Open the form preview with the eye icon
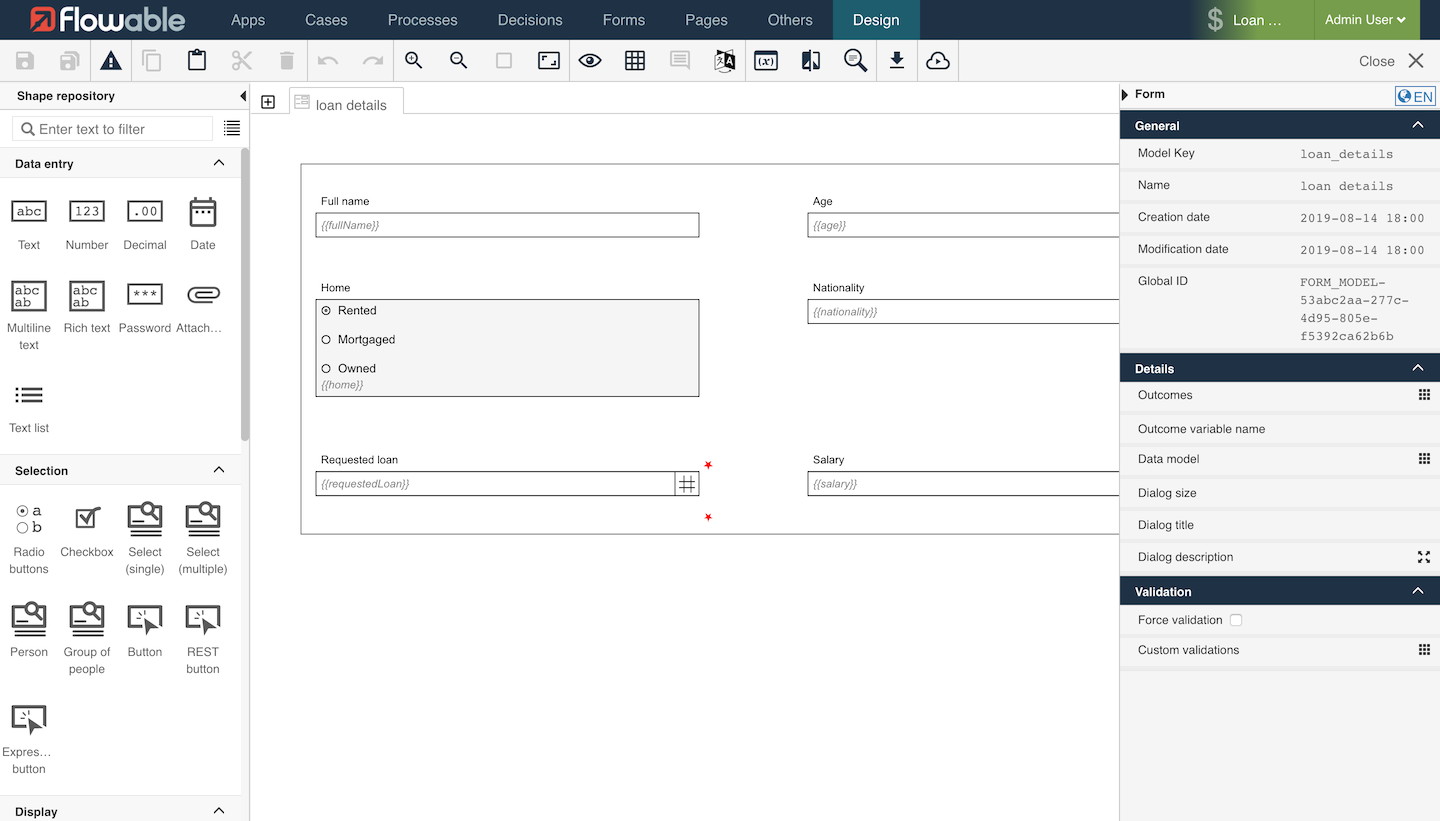The image size is (1440, 821). point(590,60)
